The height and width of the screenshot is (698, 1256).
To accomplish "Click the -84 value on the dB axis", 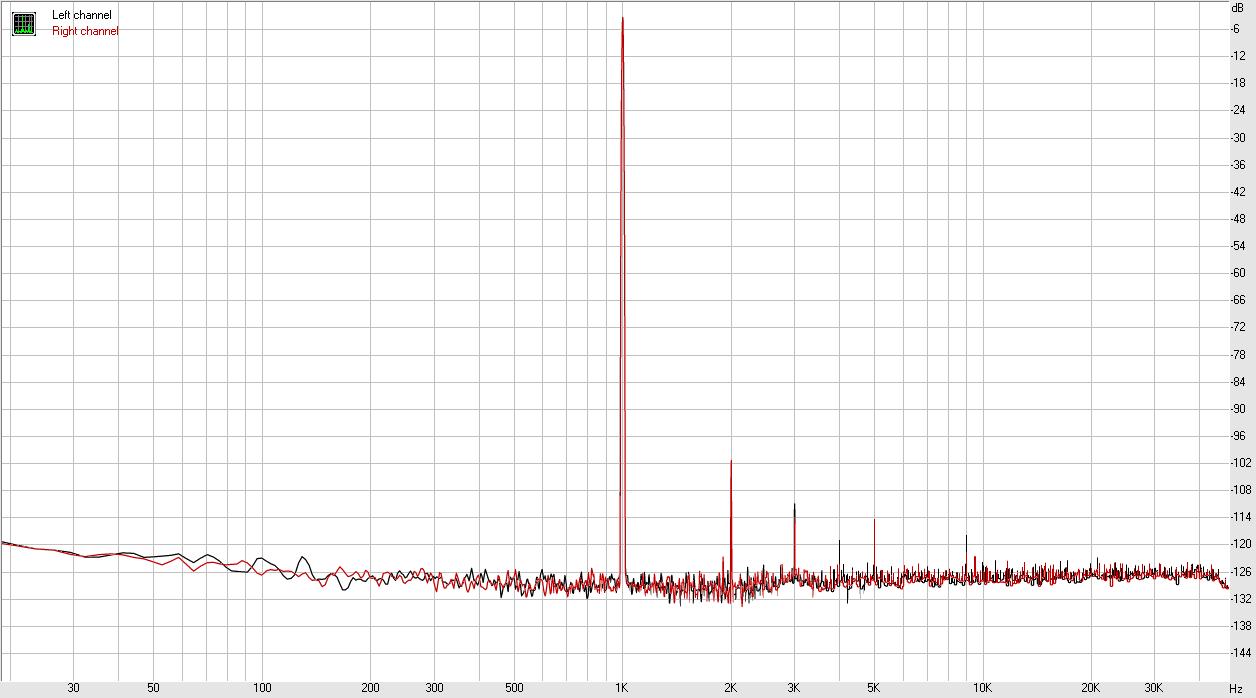I will pyautogui.click(x=1237, y=381).
